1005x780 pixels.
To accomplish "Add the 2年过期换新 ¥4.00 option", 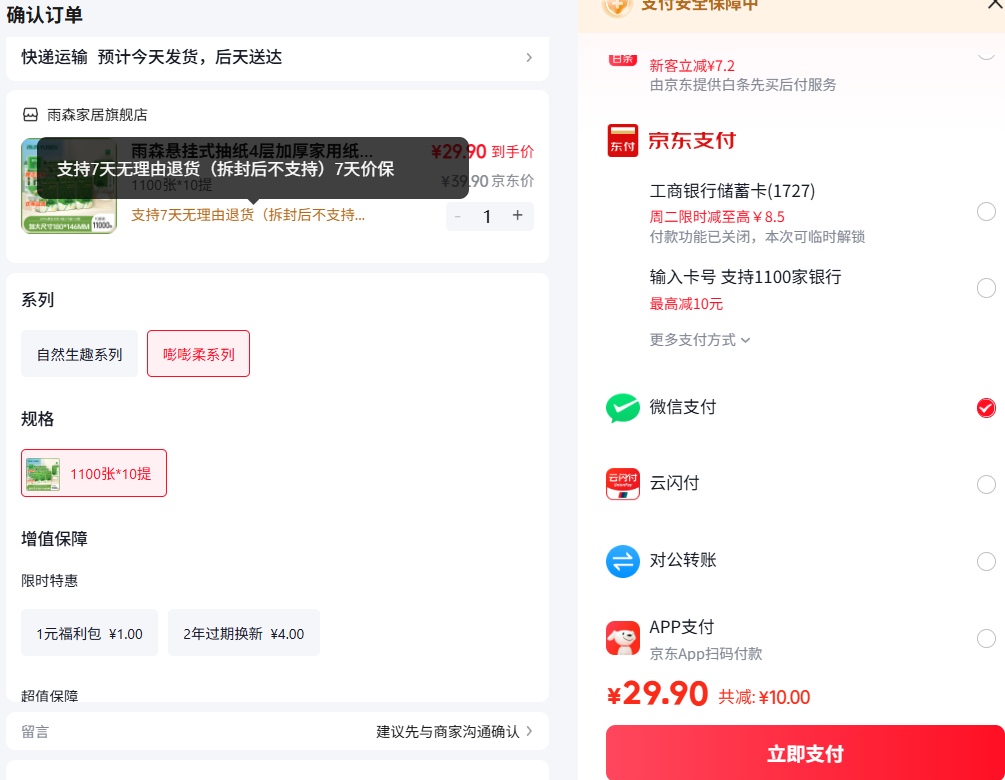I will (x=244, y=633).
